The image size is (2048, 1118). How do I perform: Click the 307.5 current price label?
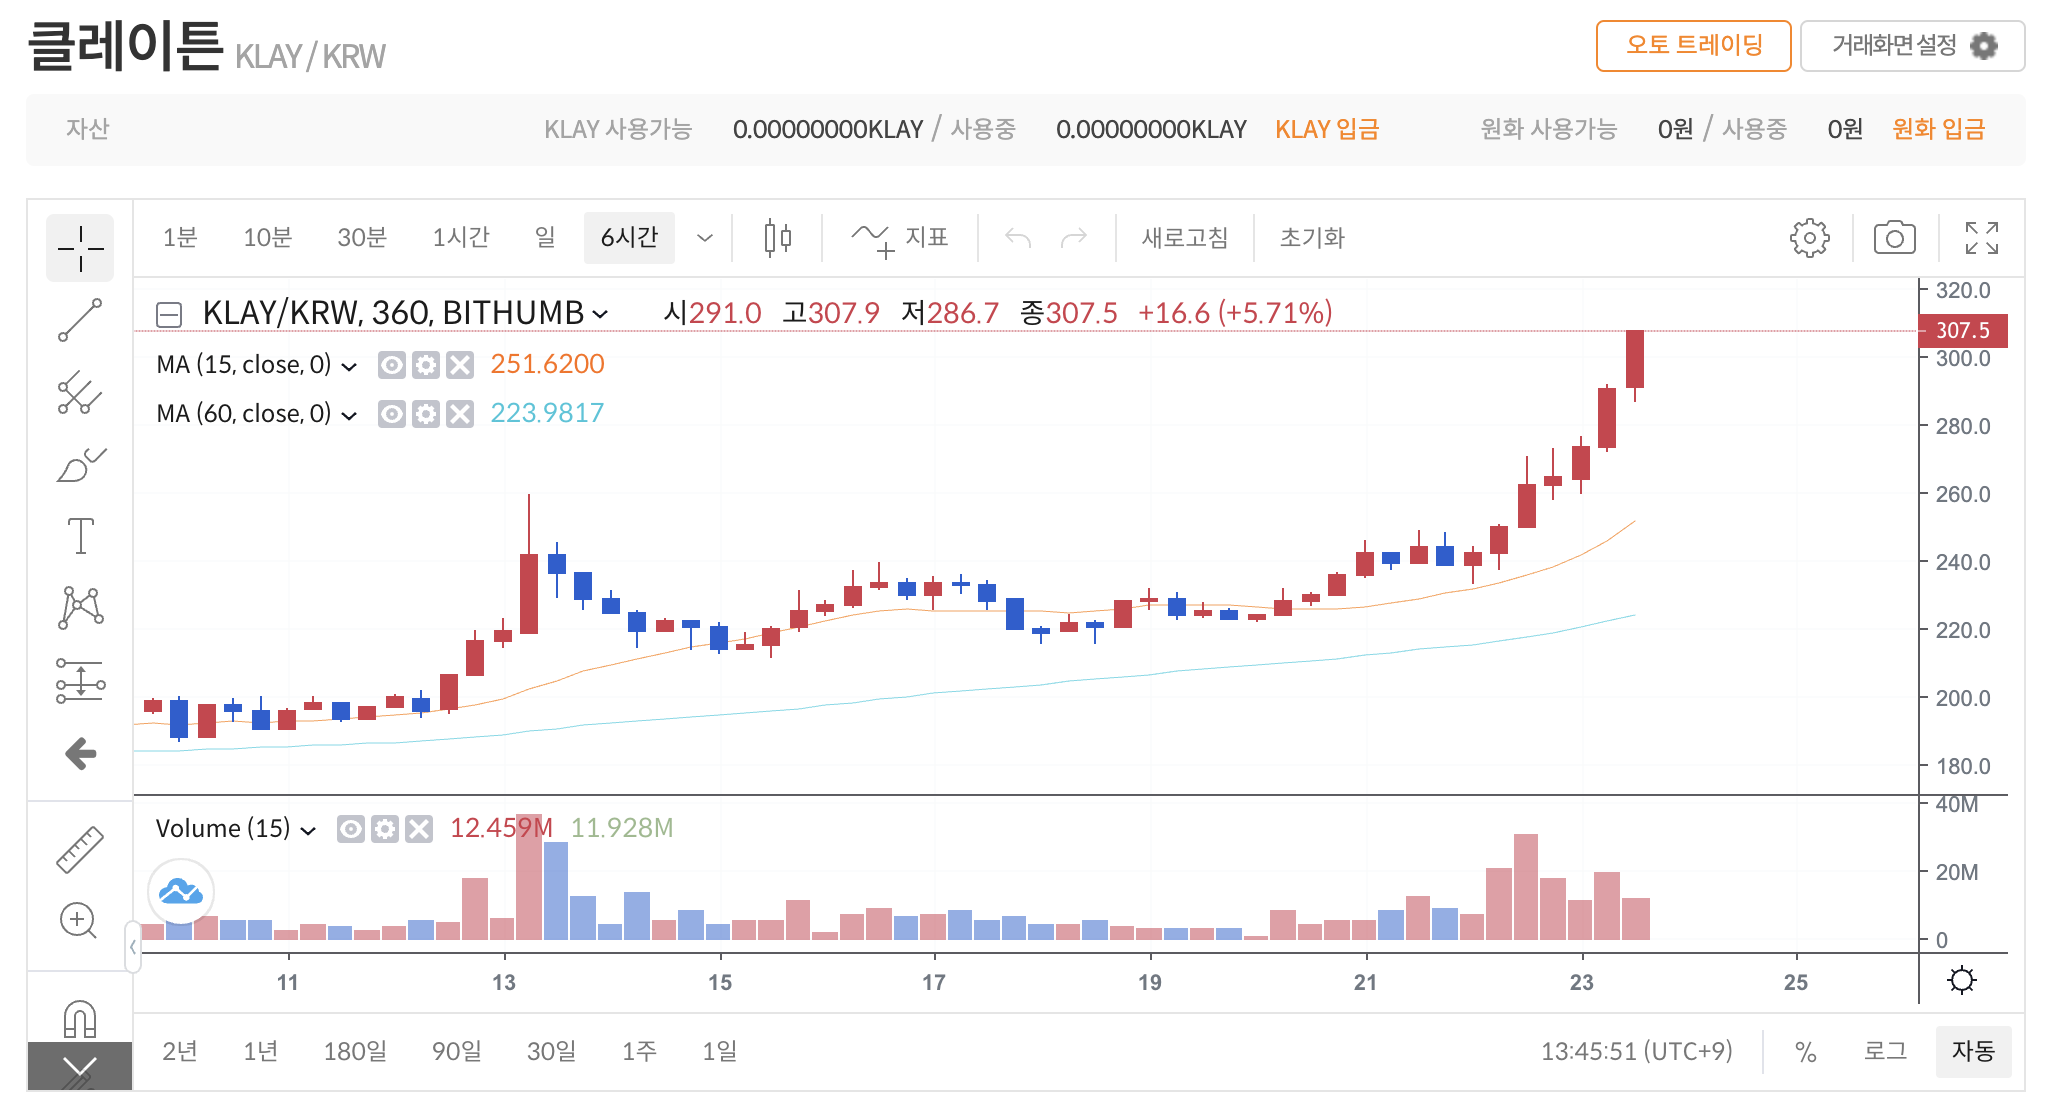tap(1962, 331)
